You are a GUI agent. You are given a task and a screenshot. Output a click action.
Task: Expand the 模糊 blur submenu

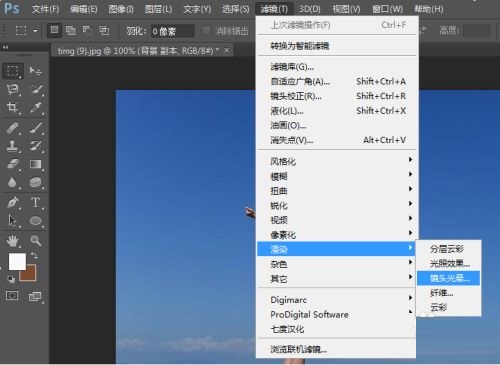[x=336, y=176]
